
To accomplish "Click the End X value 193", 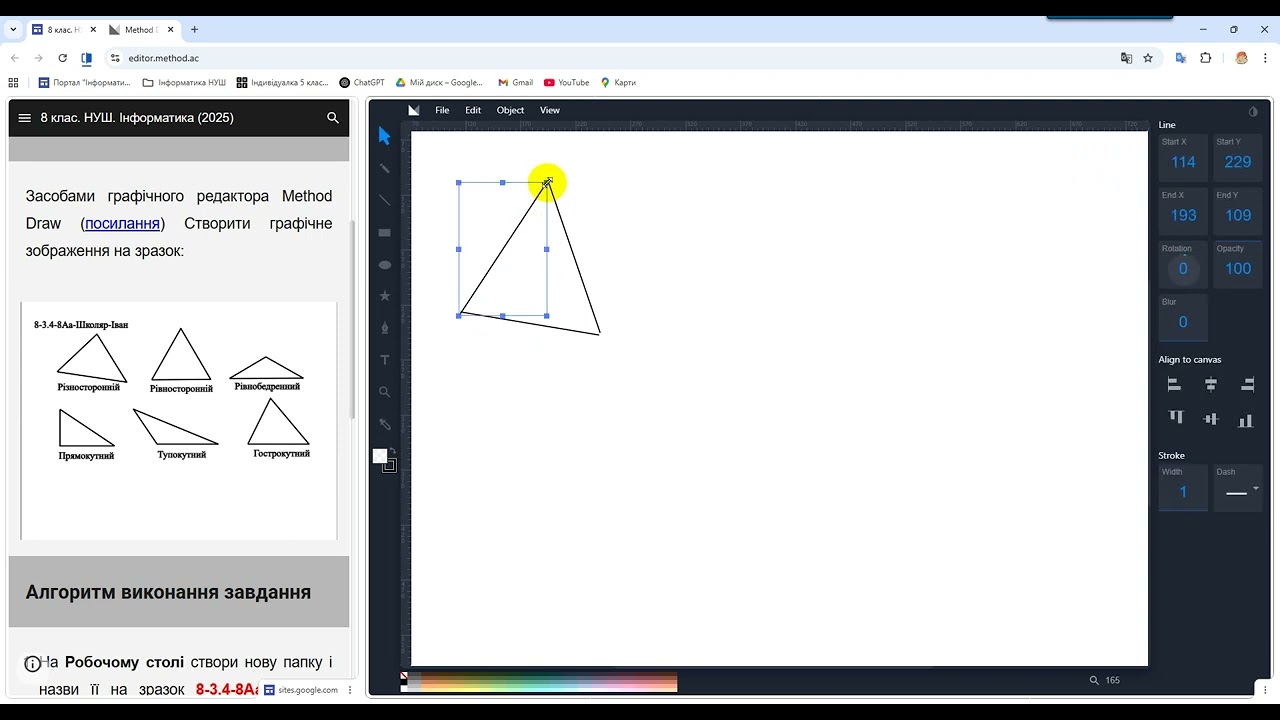I will tap(1183, 215).
